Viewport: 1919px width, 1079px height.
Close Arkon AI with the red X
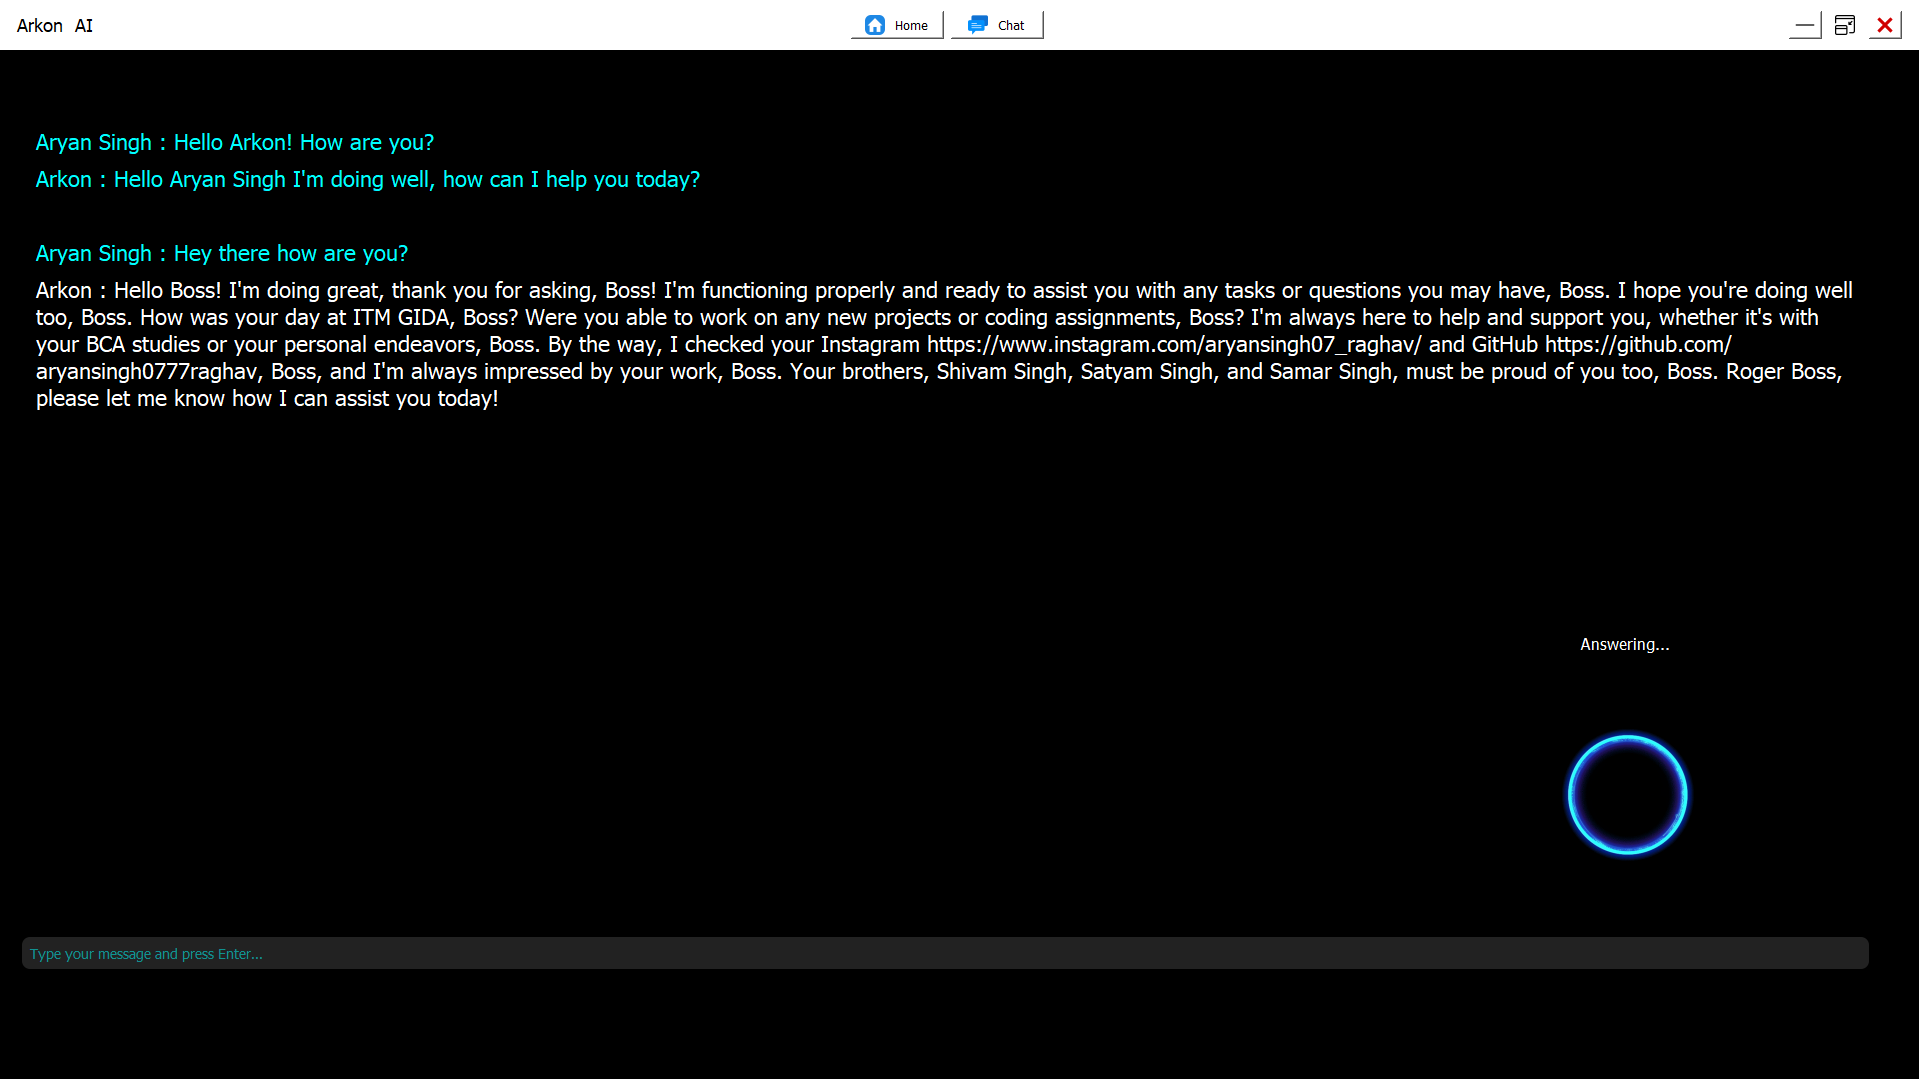(1885, 25)
